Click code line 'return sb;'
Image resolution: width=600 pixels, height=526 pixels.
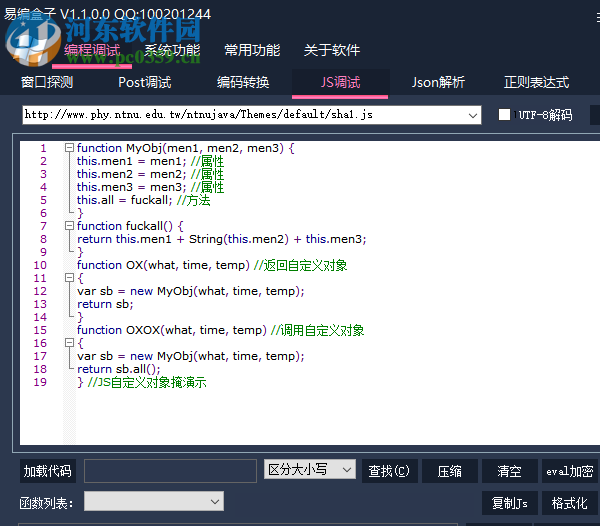[x=105, y=304]
